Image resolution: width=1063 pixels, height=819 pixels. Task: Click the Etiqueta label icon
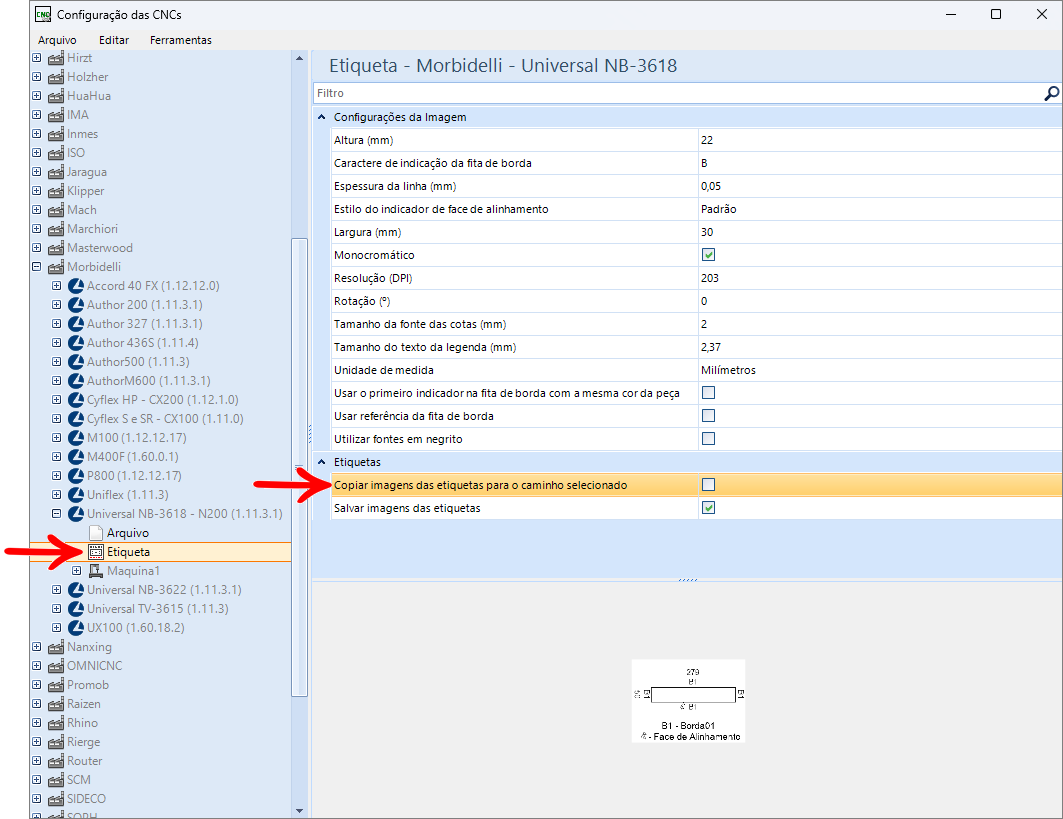[x=96, y=552]
